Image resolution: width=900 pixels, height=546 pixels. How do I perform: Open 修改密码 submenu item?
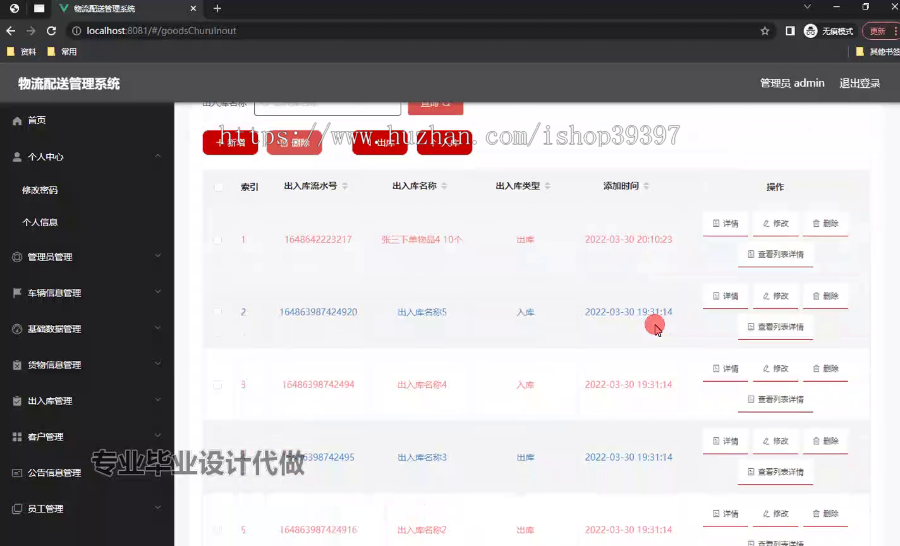(x=40, y=190)
